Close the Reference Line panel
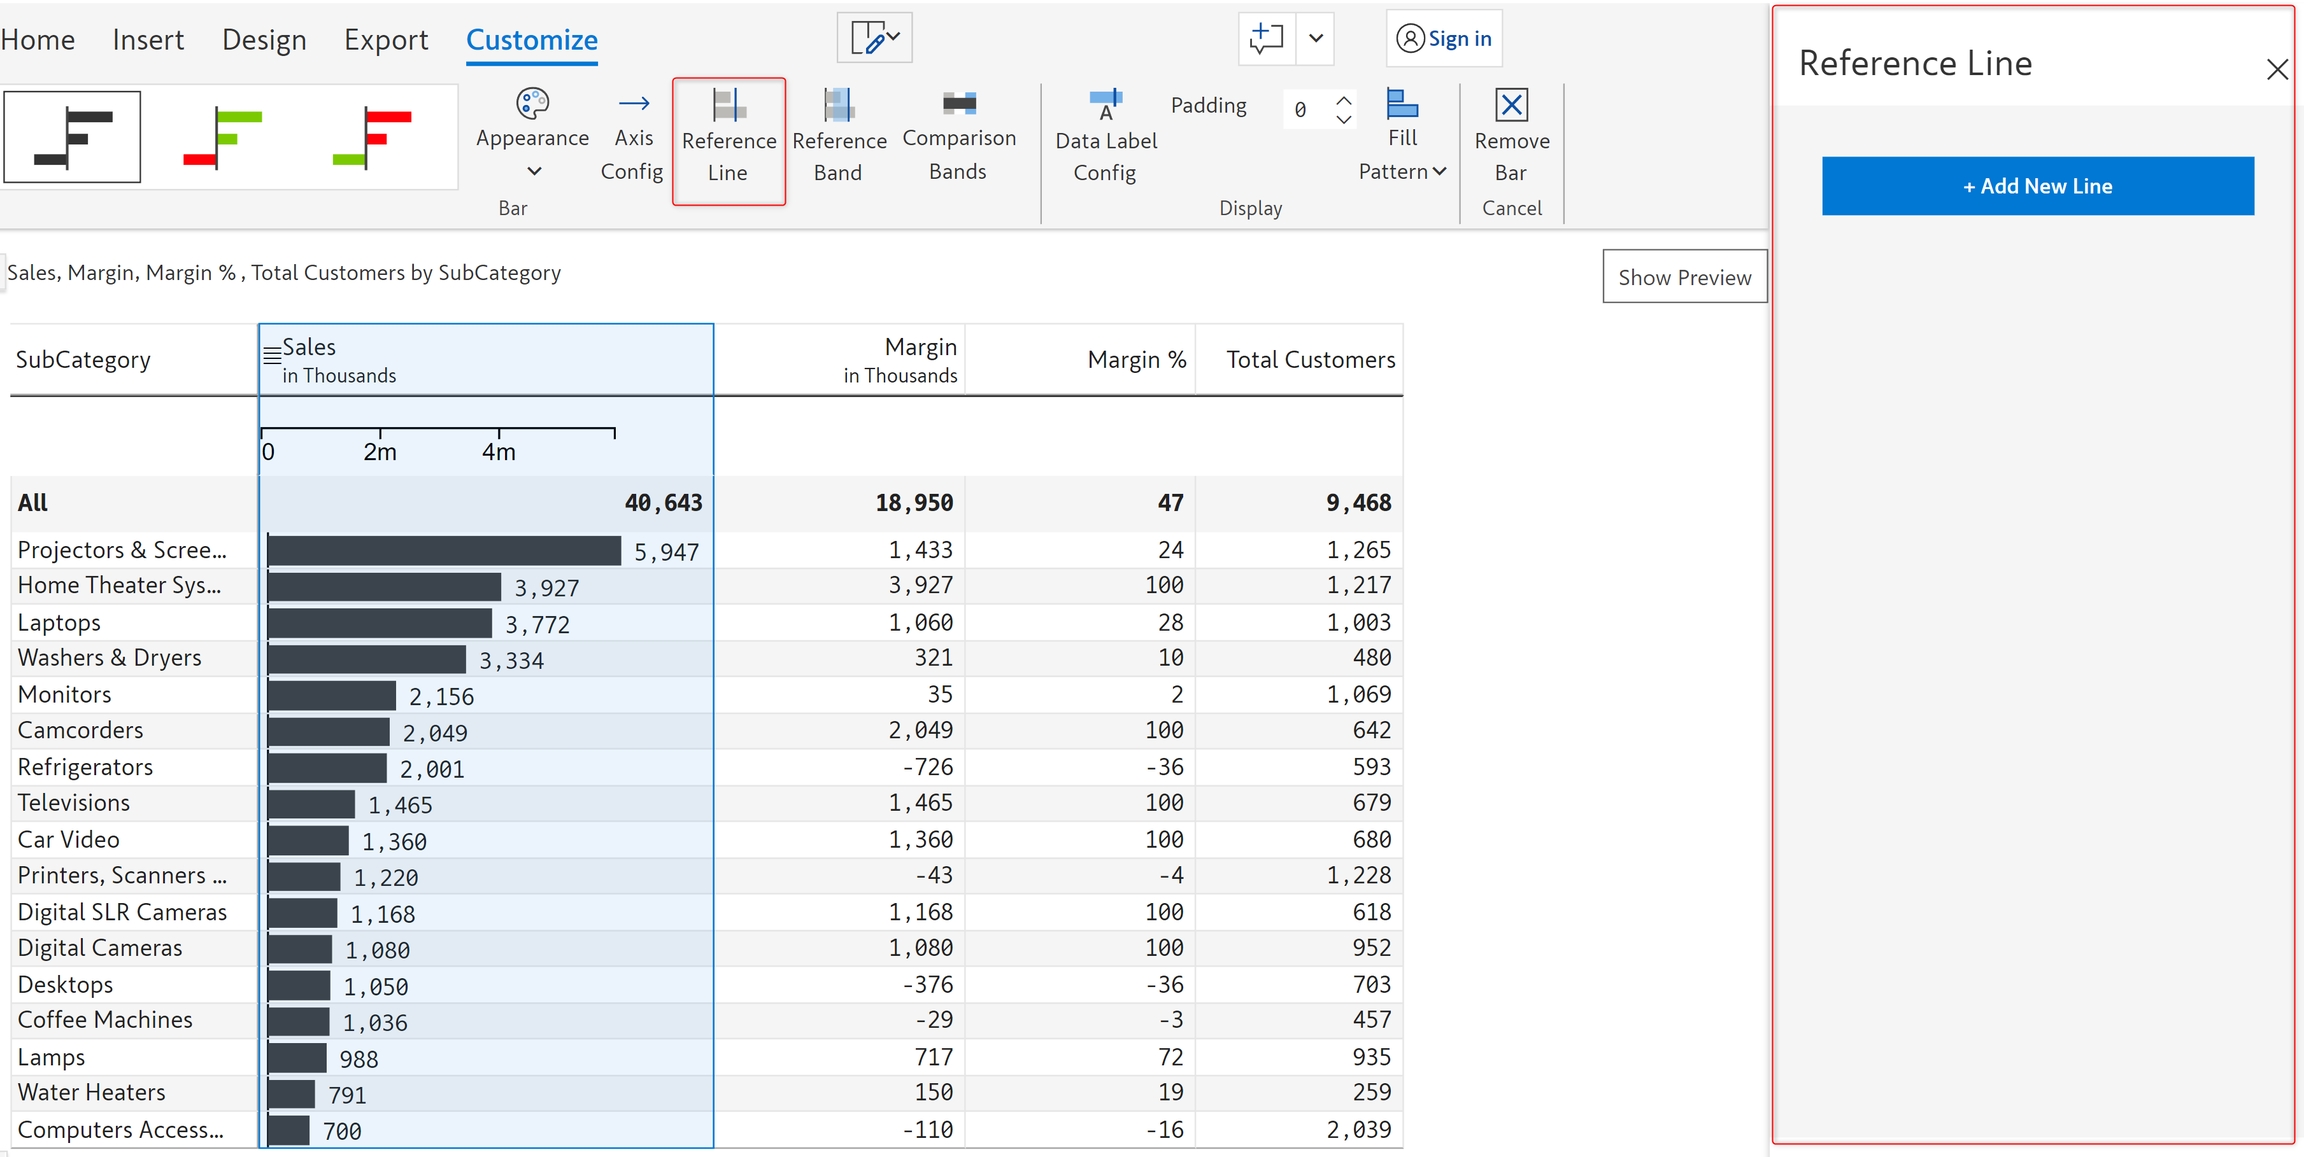 click(2277, 69)
